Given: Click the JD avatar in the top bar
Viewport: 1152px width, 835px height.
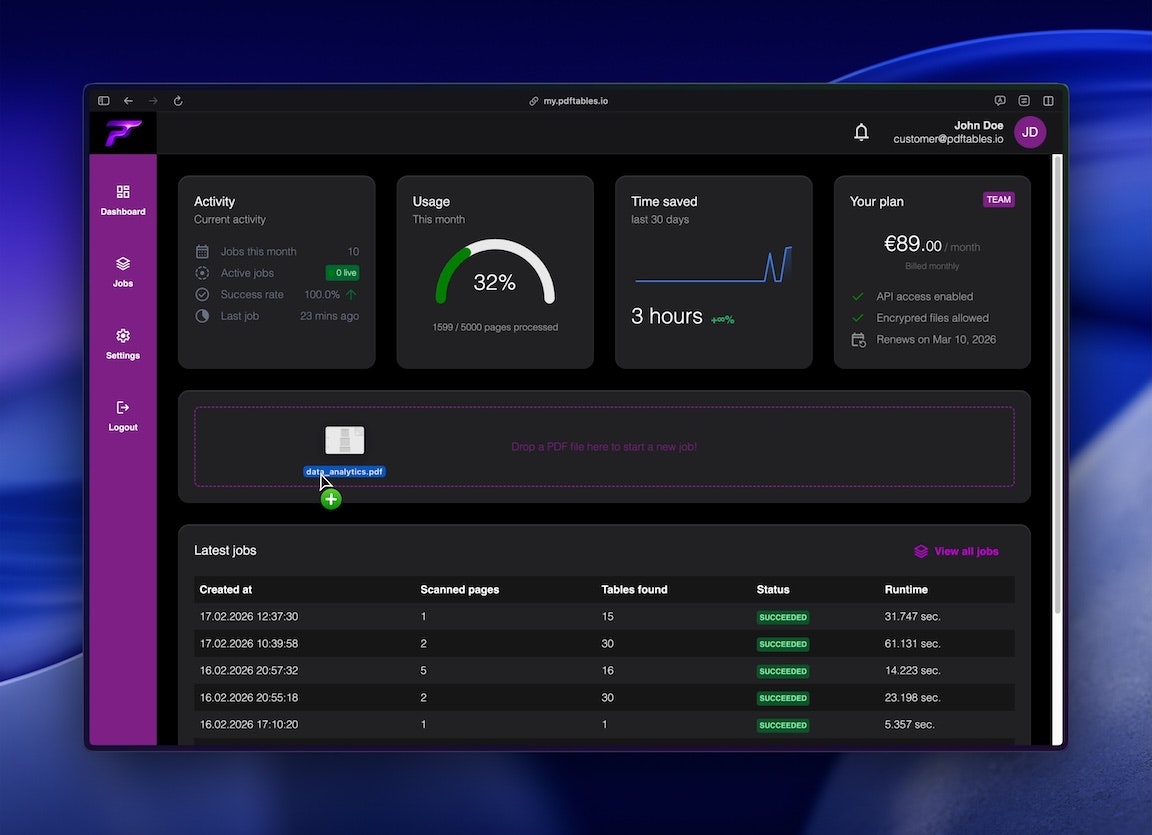Looking at the screenshot, I should 1030,131.
